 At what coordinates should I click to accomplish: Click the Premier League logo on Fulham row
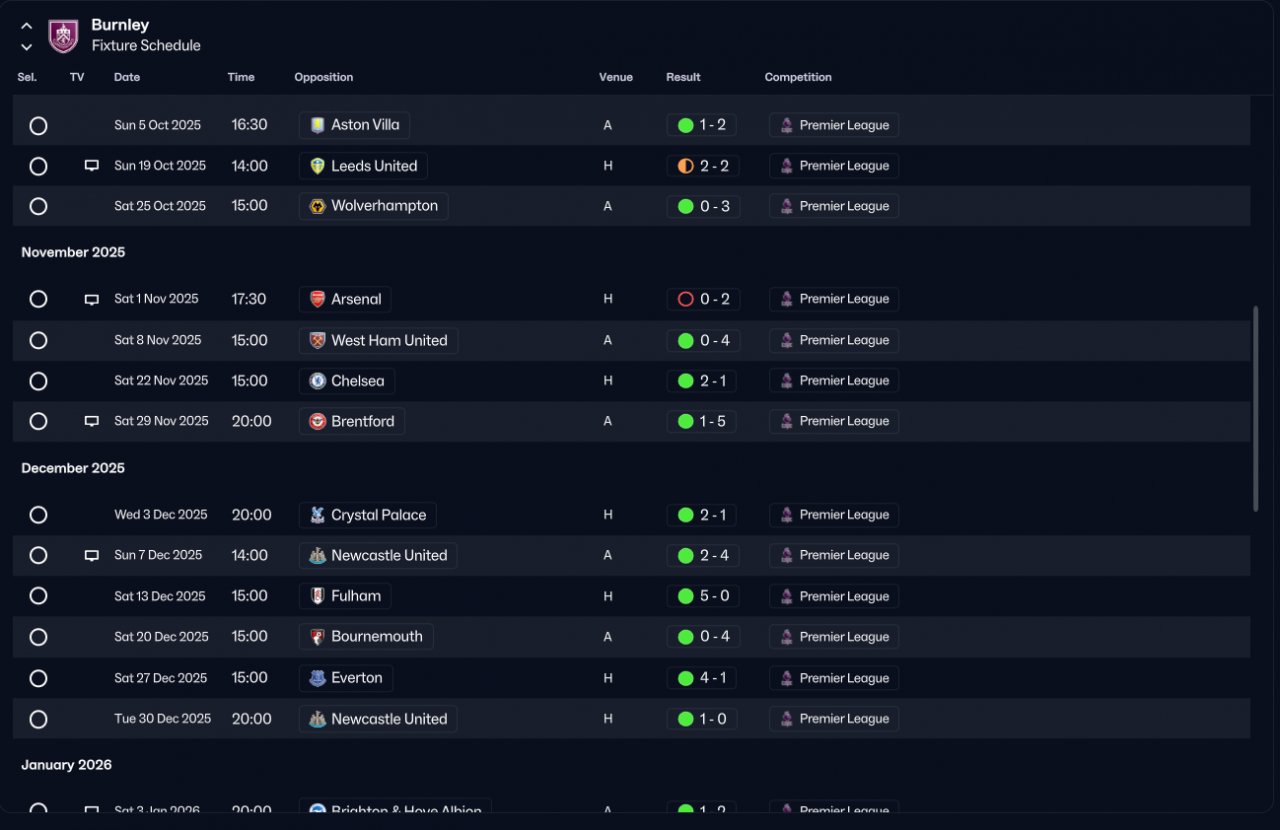tap(787, 596)
